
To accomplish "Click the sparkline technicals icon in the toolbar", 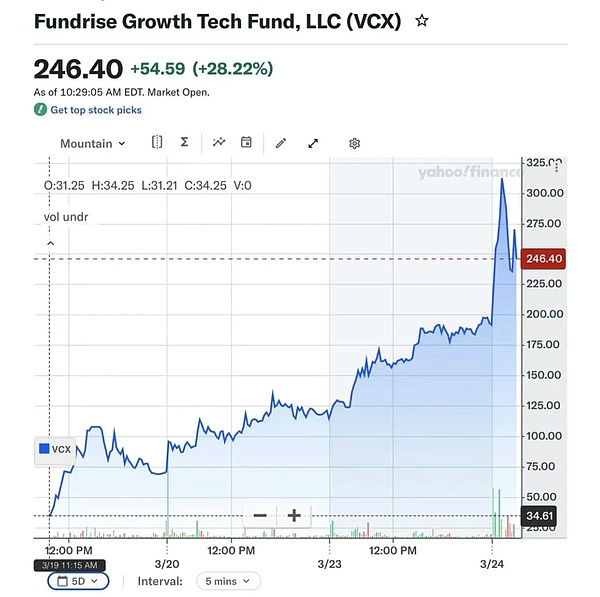I will (x=219, y=143).
